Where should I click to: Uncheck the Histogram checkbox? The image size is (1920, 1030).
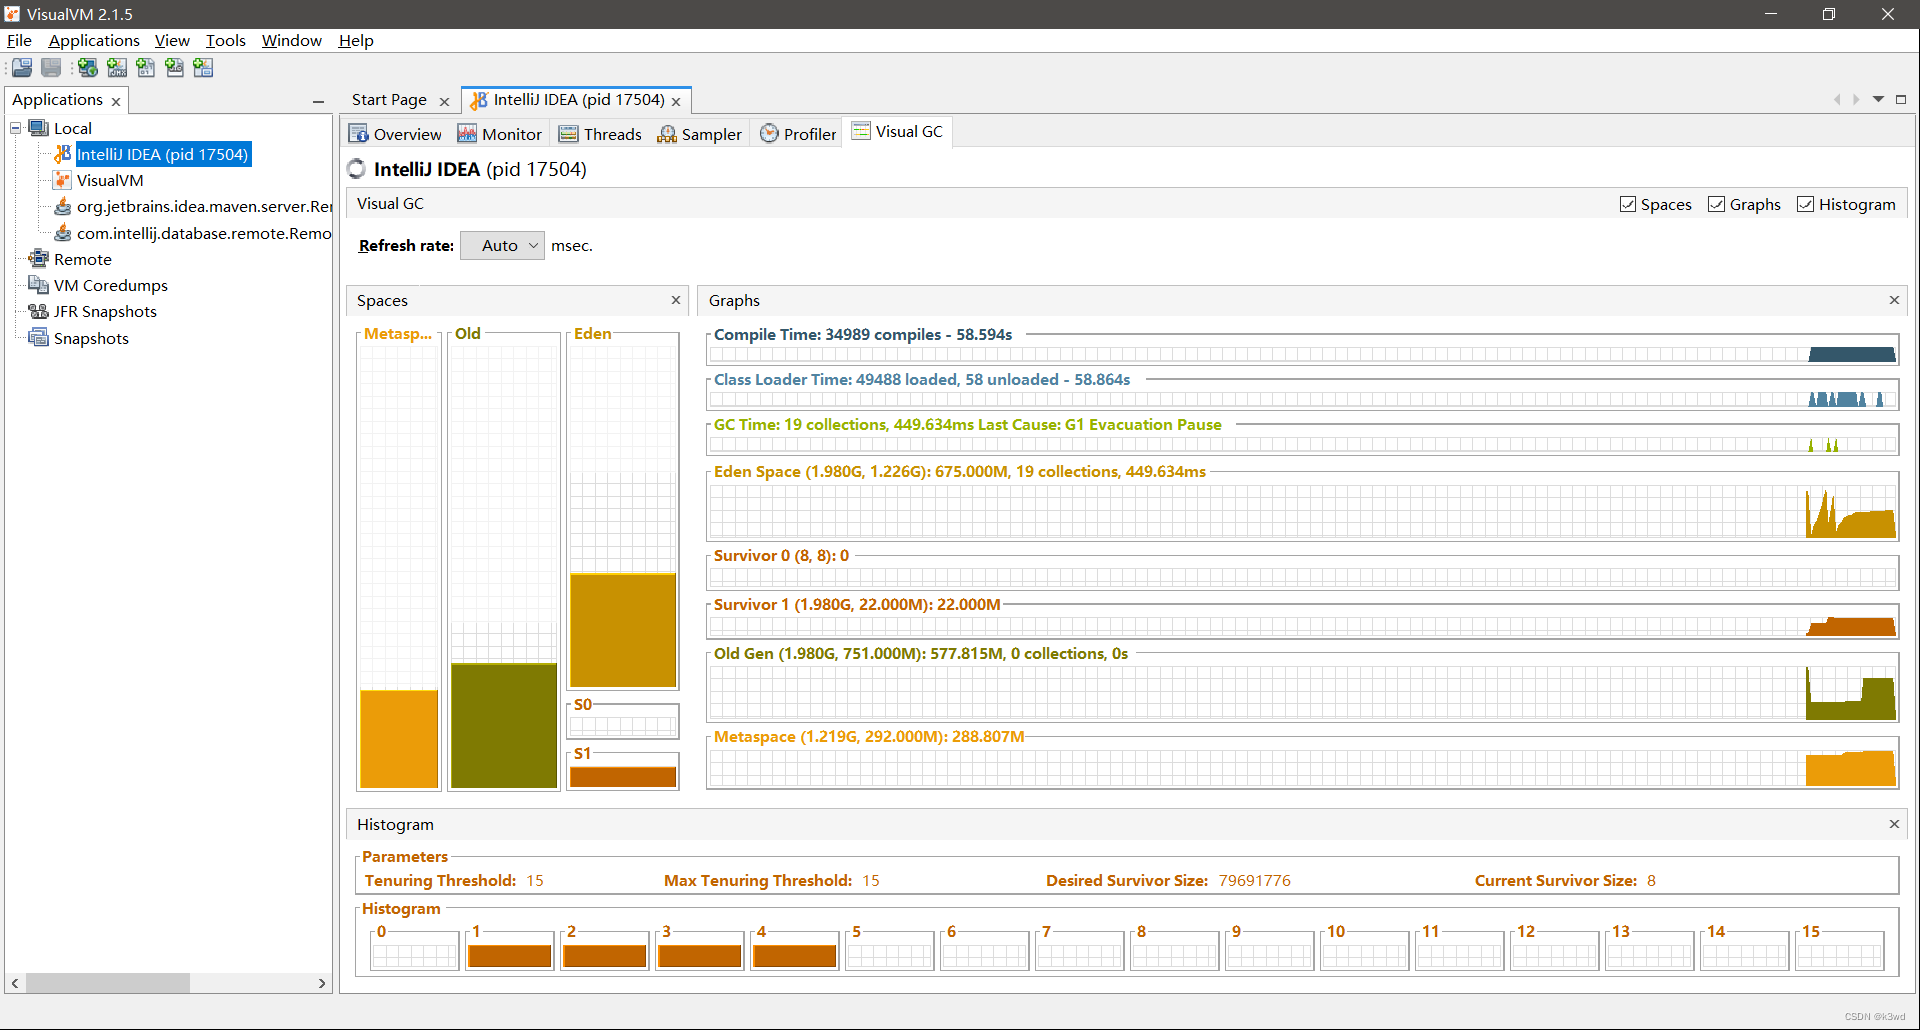click(x=1805, y=204)
